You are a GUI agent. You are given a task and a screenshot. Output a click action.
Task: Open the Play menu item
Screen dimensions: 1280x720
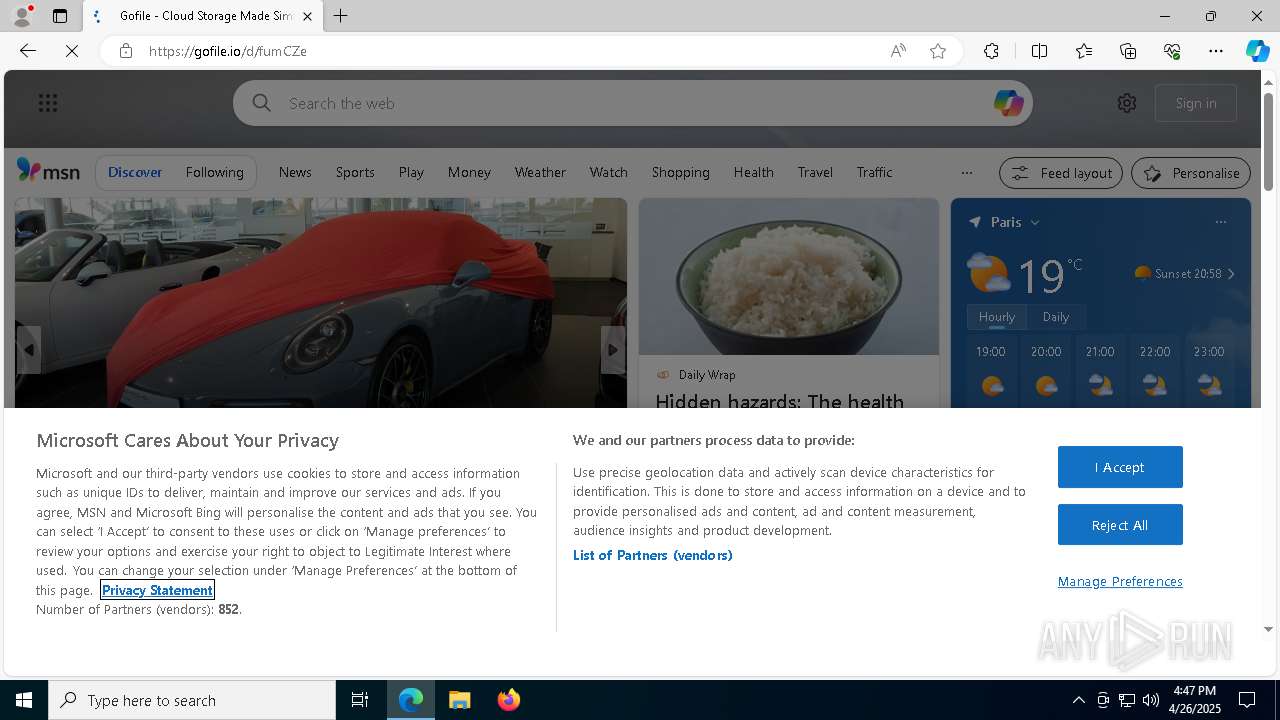(411, 172)
